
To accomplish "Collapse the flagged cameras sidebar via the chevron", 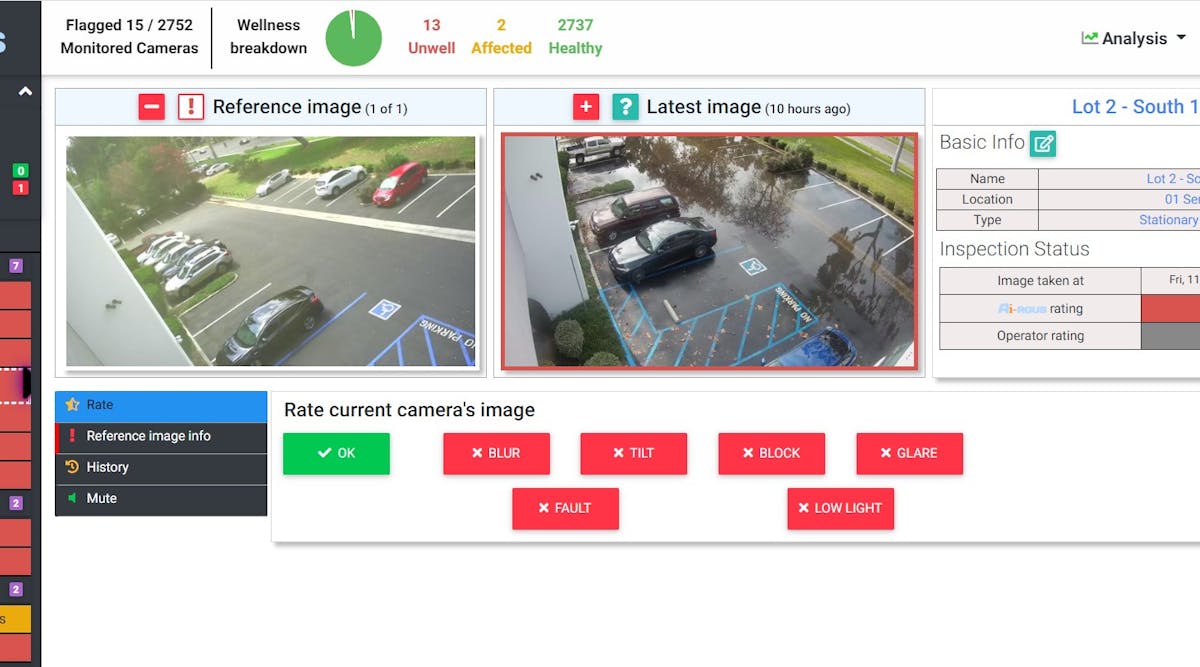I will pyautogui.click(x=23, y=90).
